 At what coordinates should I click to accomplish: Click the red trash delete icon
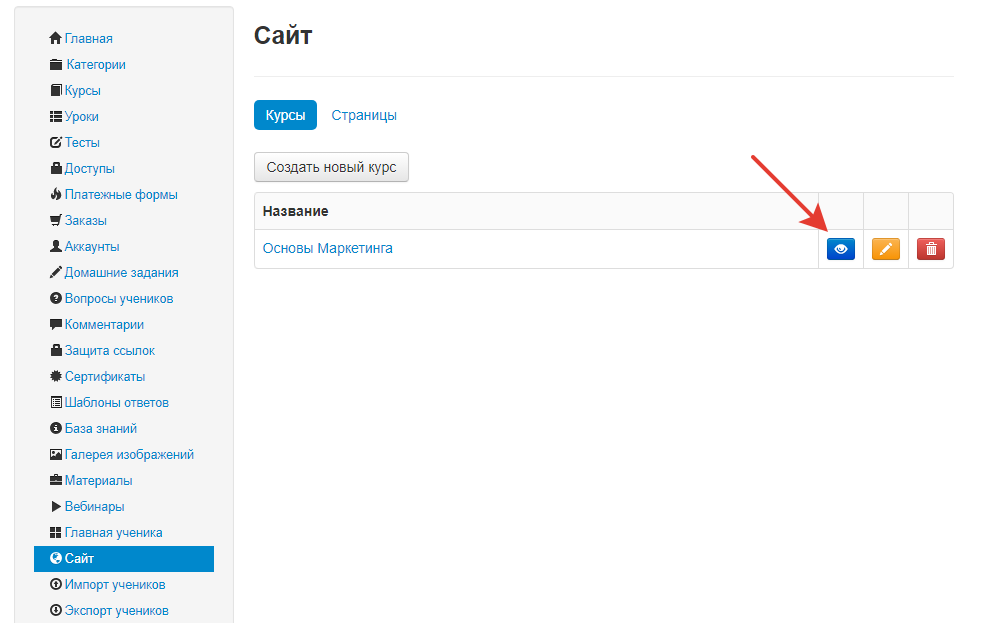(930, 249)
